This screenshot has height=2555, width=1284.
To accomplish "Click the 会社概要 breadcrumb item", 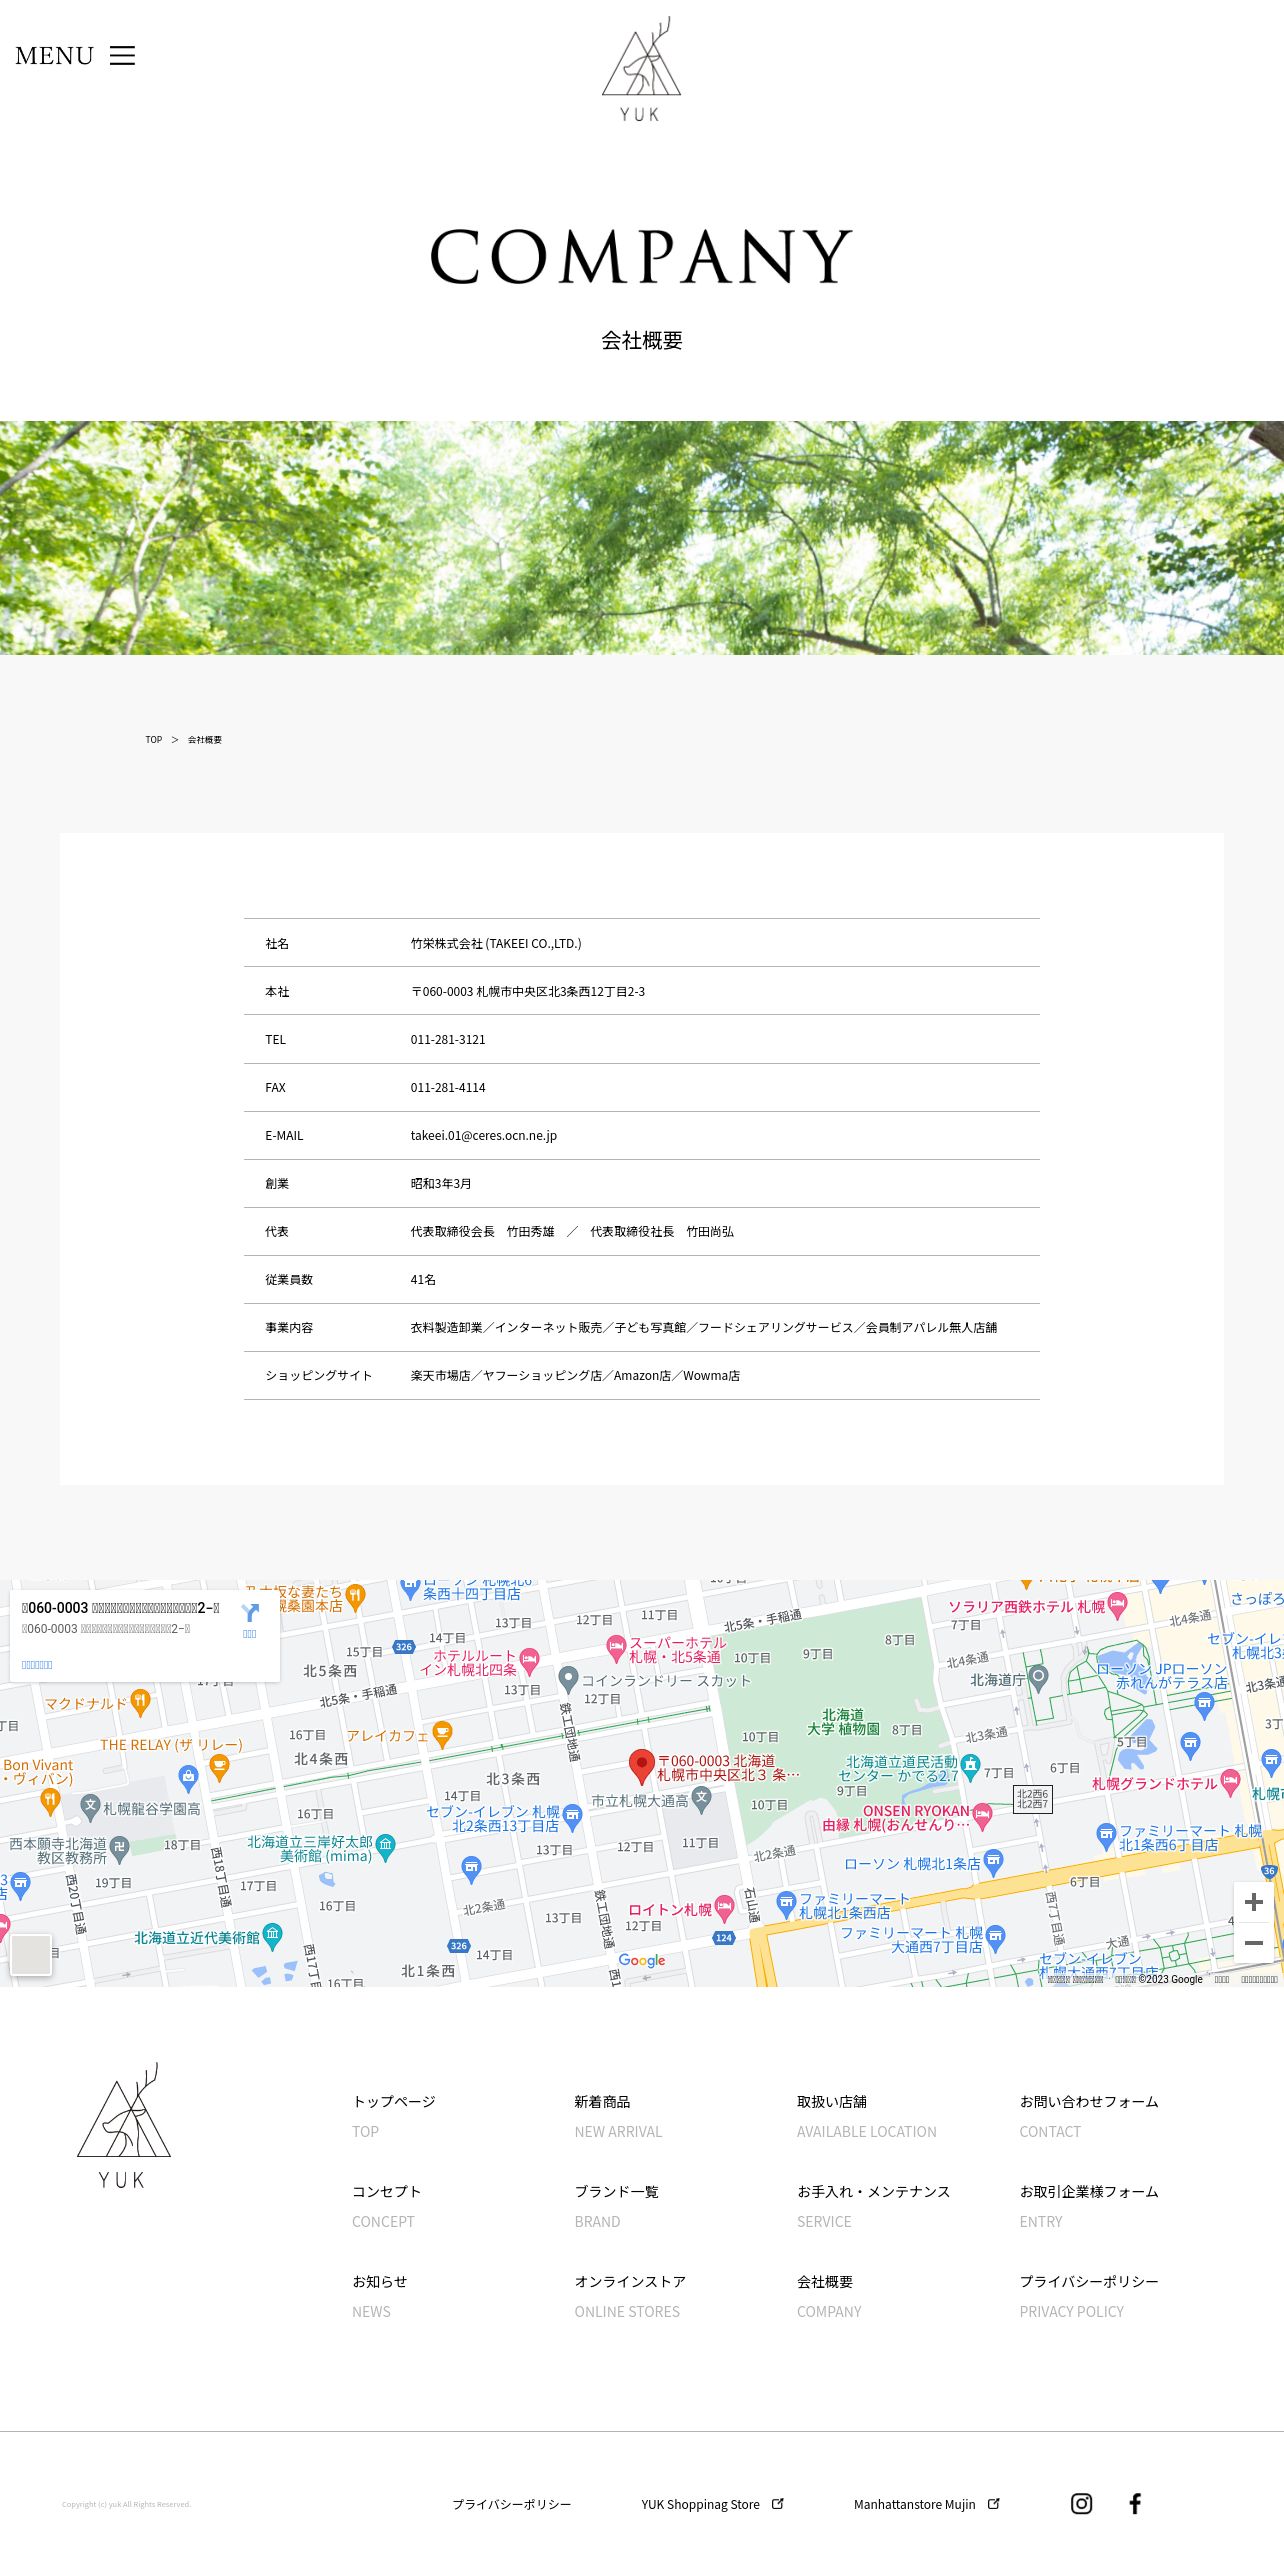I will [205, 740].
